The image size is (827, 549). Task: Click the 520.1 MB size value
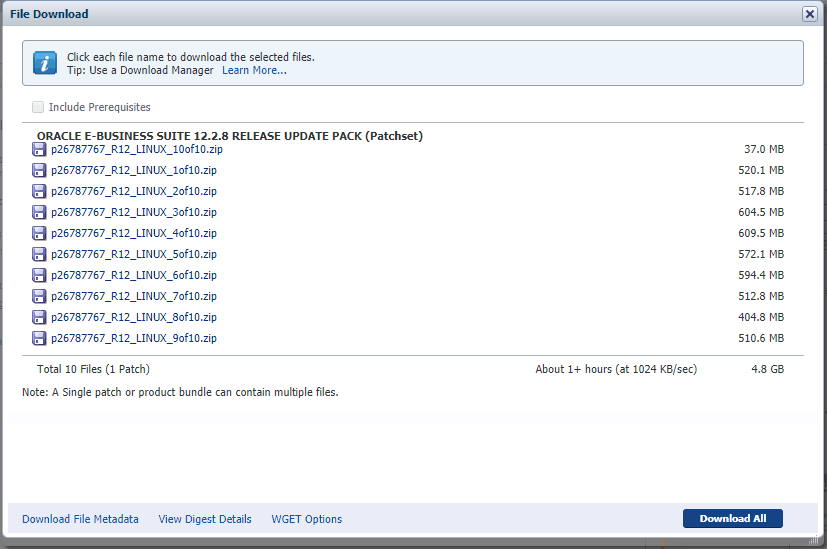tap(761, 170)
